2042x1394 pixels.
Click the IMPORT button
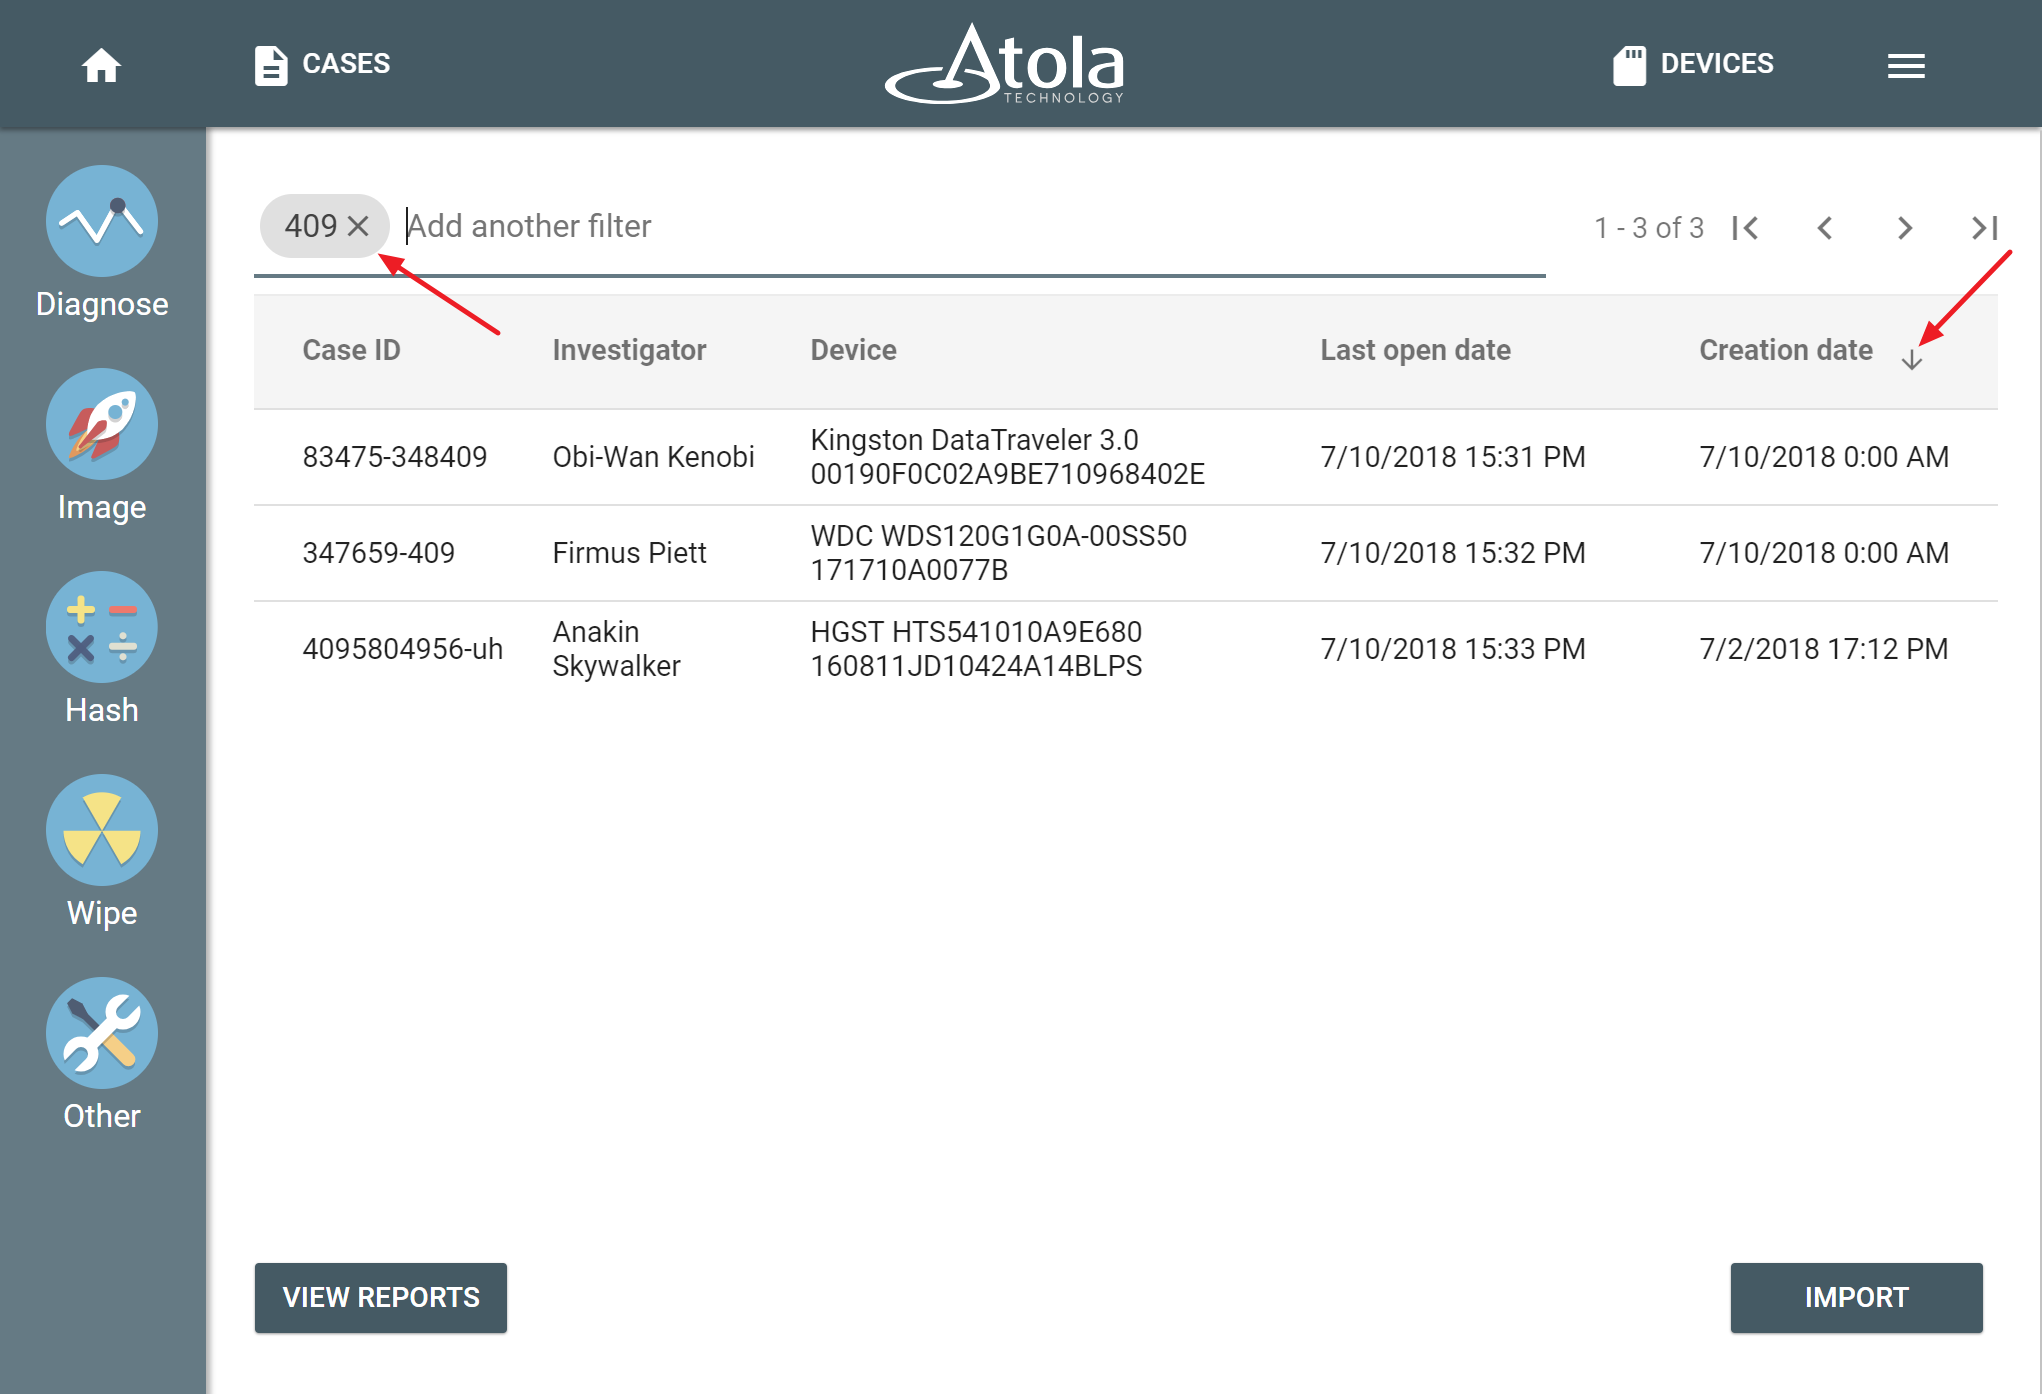[x=1856, y=1297]
